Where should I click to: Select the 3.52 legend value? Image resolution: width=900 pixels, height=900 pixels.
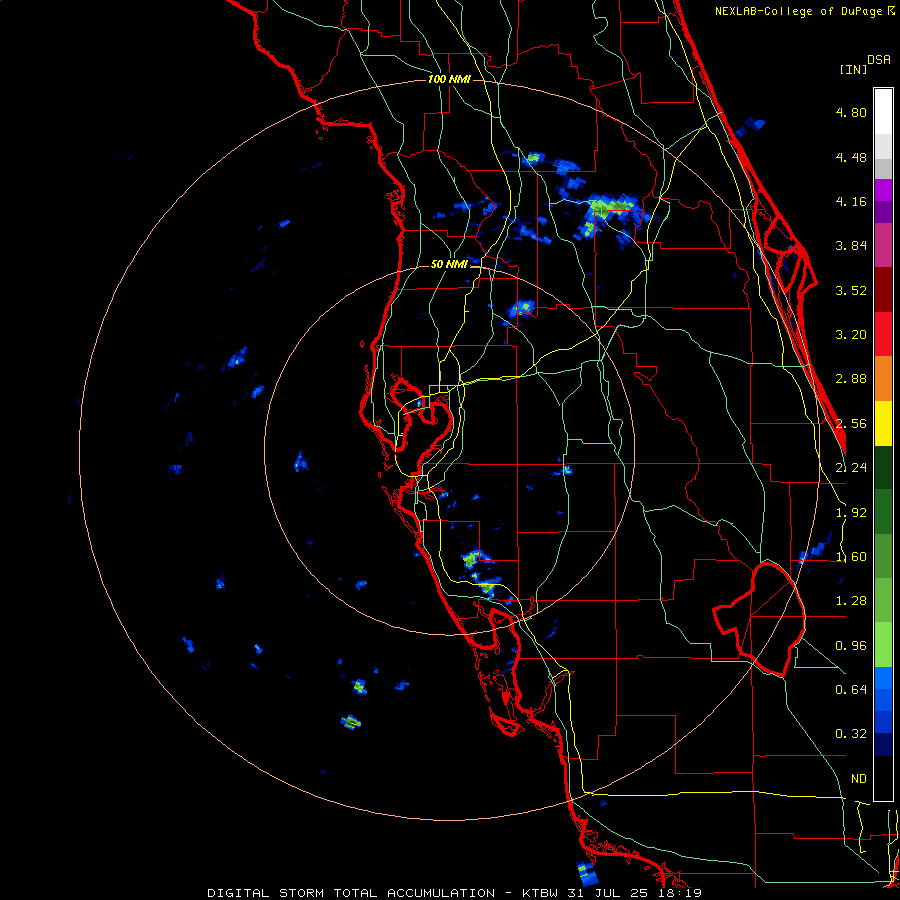click(x=851, y=290)
